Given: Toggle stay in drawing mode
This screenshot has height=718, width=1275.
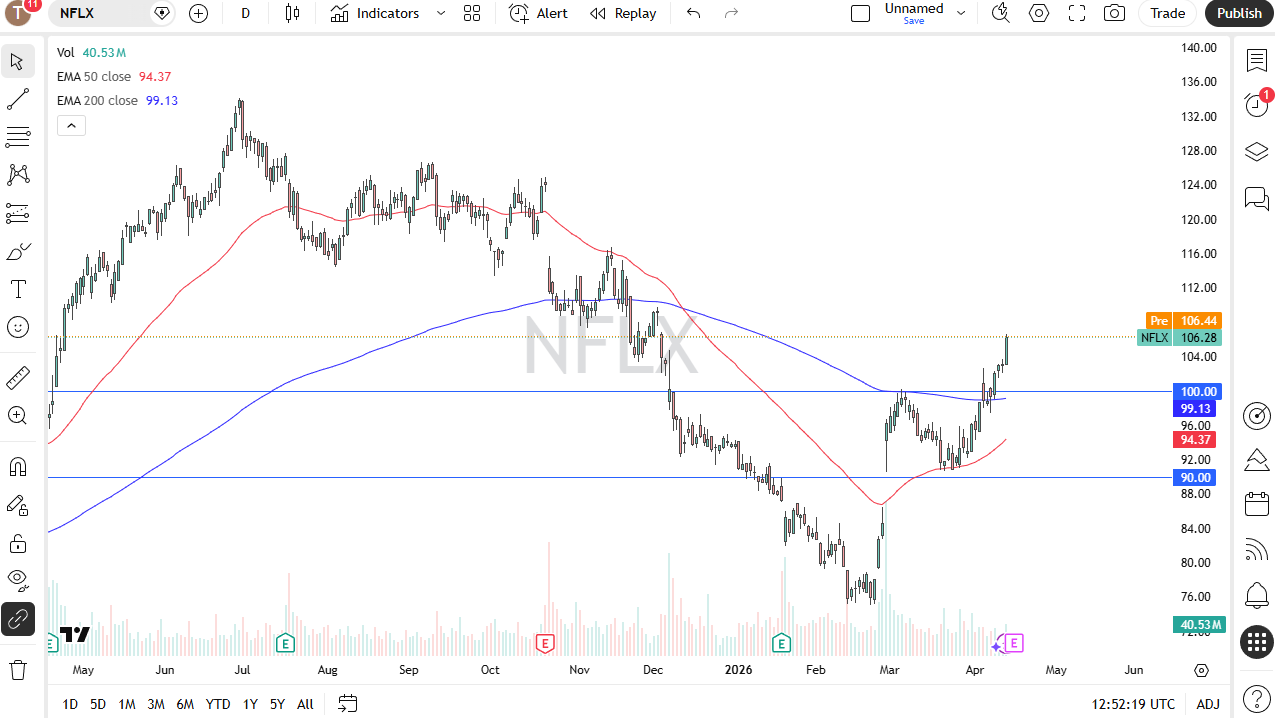Looking at the screenshot, I should [17, 505].
